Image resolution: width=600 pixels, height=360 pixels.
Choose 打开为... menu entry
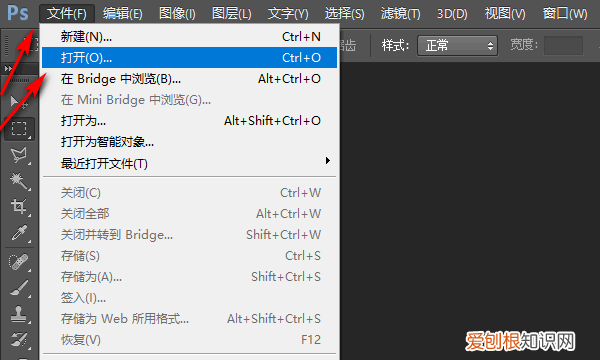pos(189,121)
